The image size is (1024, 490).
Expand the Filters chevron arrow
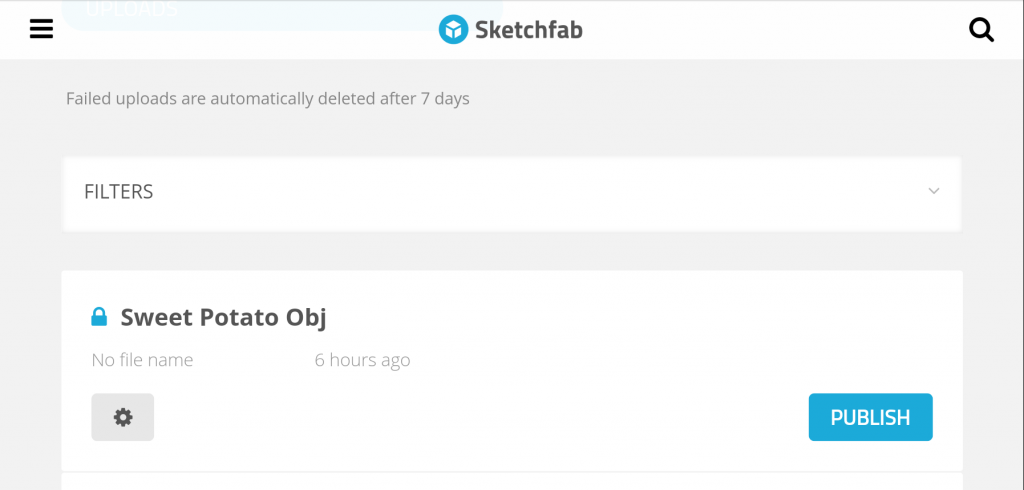tap(934, 191)
